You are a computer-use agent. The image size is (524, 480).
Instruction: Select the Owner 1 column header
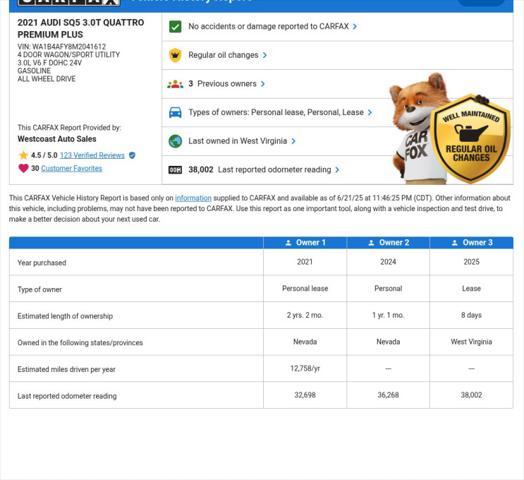click(305, 243)
